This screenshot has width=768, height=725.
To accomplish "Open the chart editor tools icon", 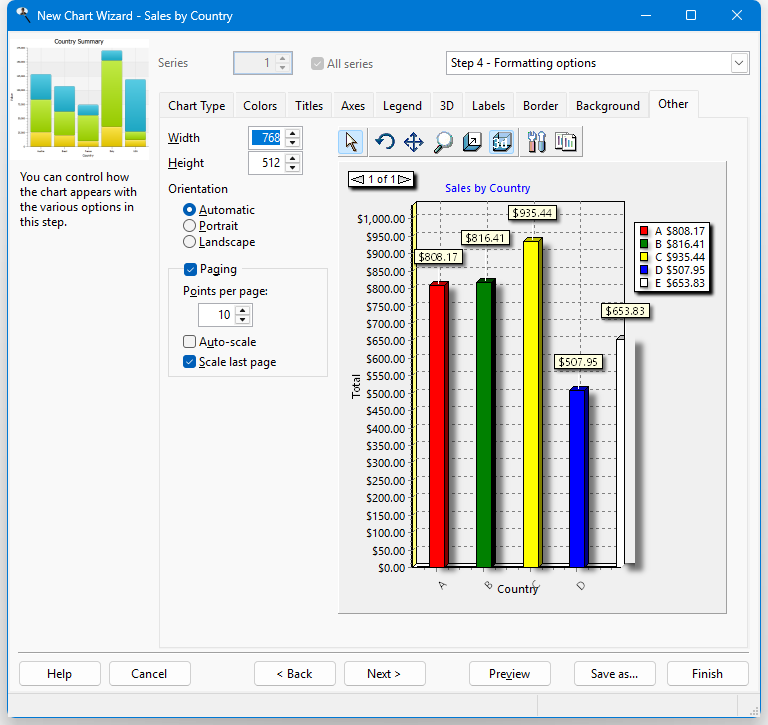I will tap(536, 142).
